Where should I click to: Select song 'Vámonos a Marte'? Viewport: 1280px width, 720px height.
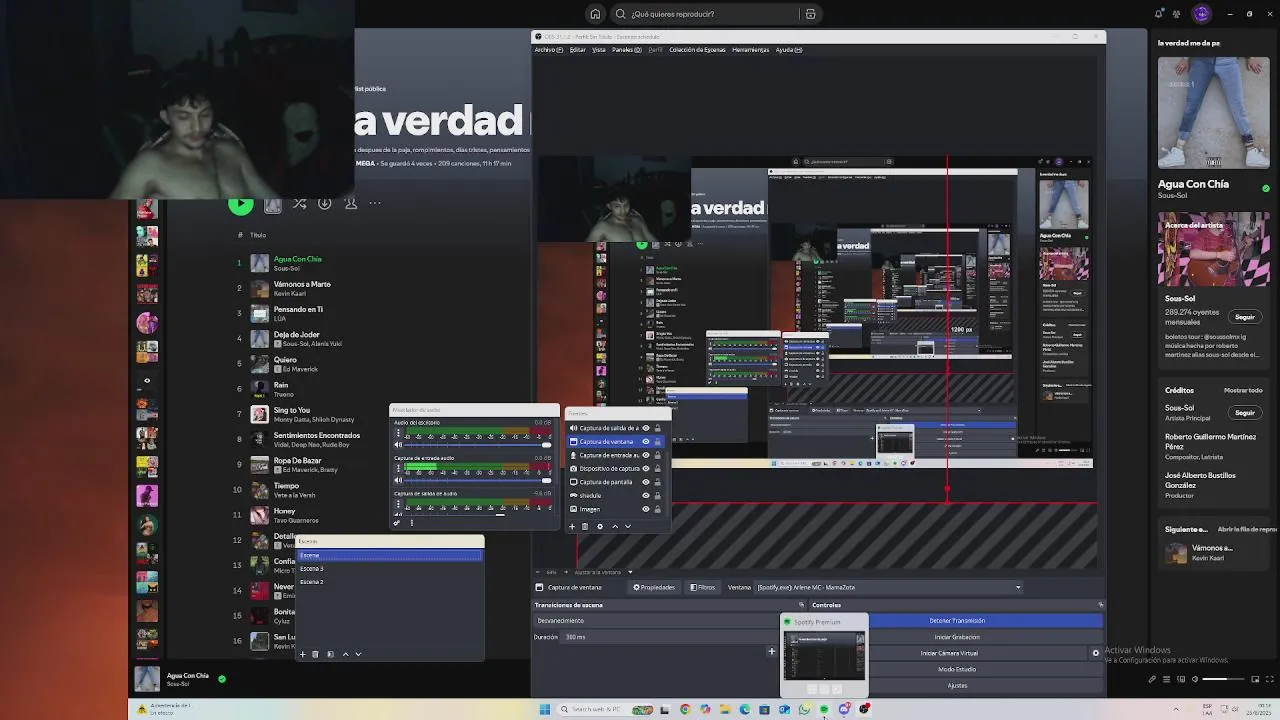pyautogui.click(x=302, y=284)
